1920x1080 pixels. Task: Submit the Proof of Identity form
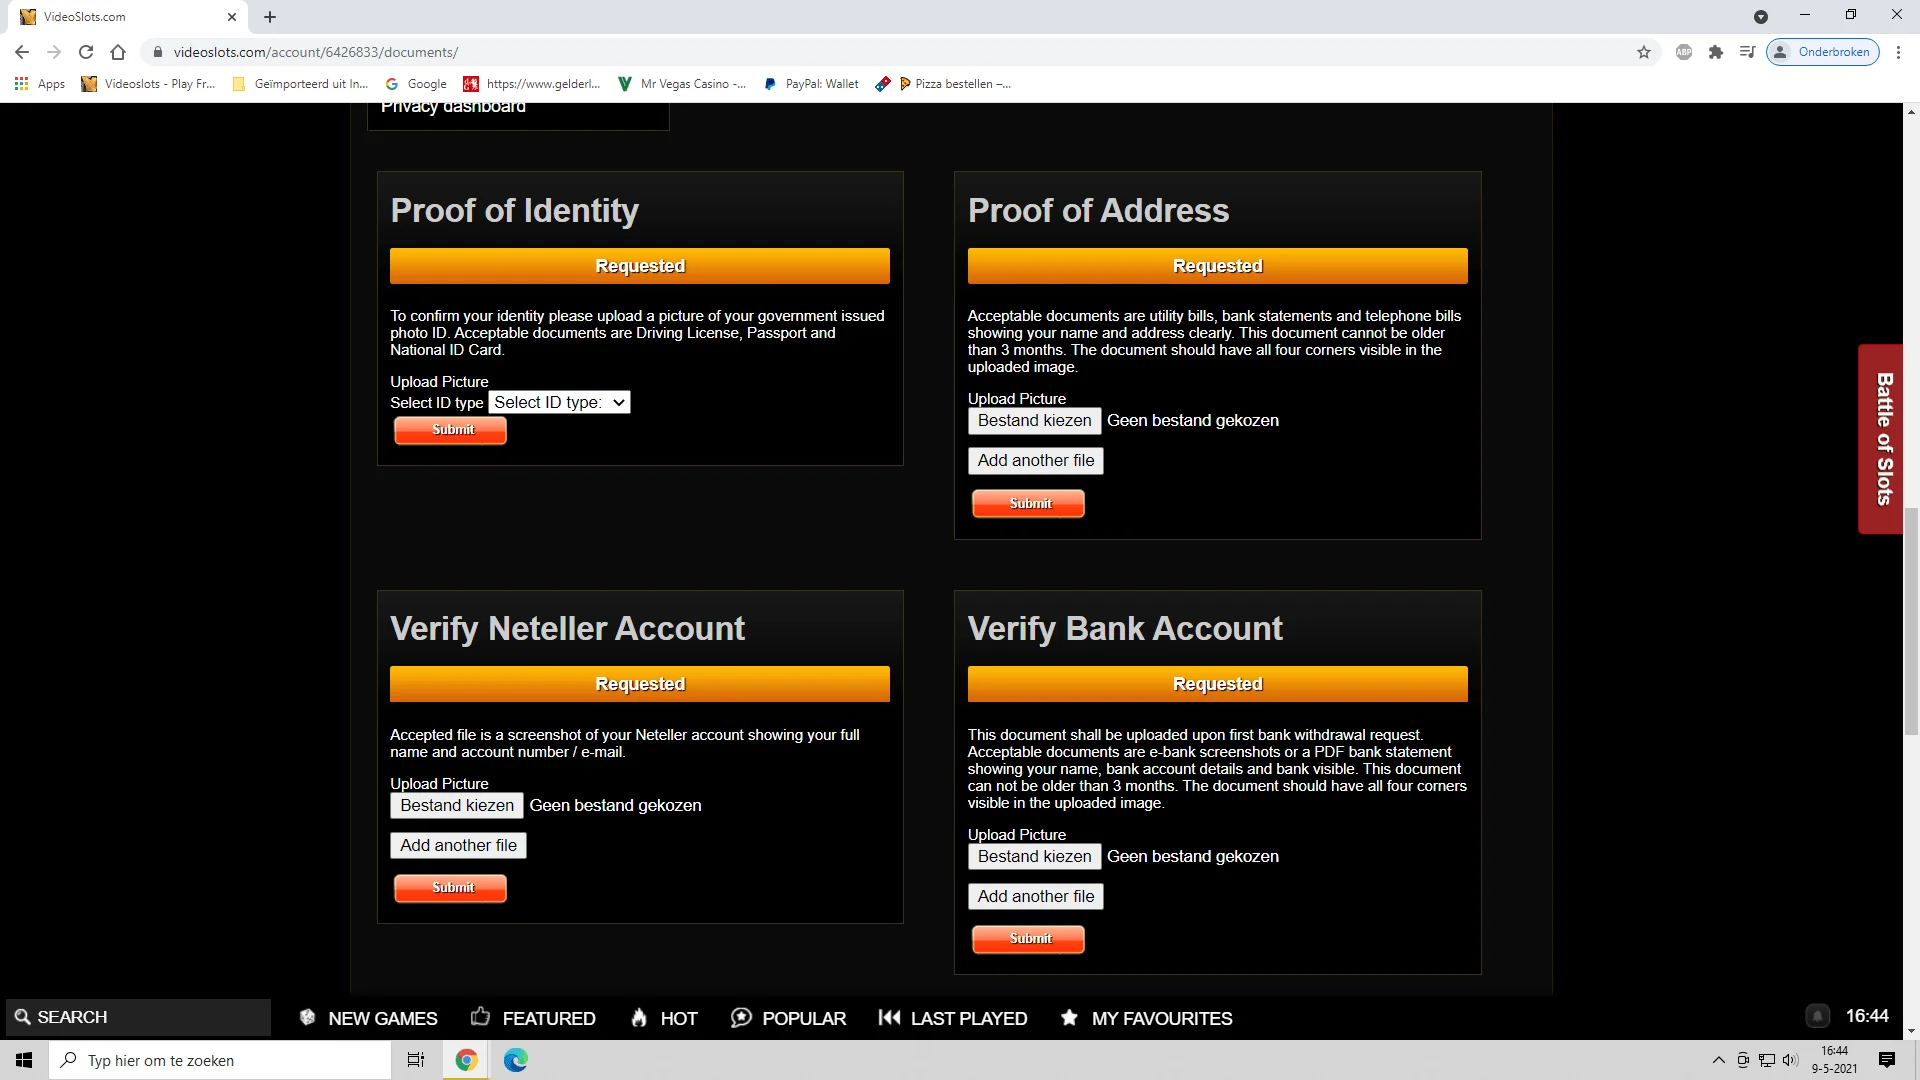pyautogui.click(x=450, y=430)
